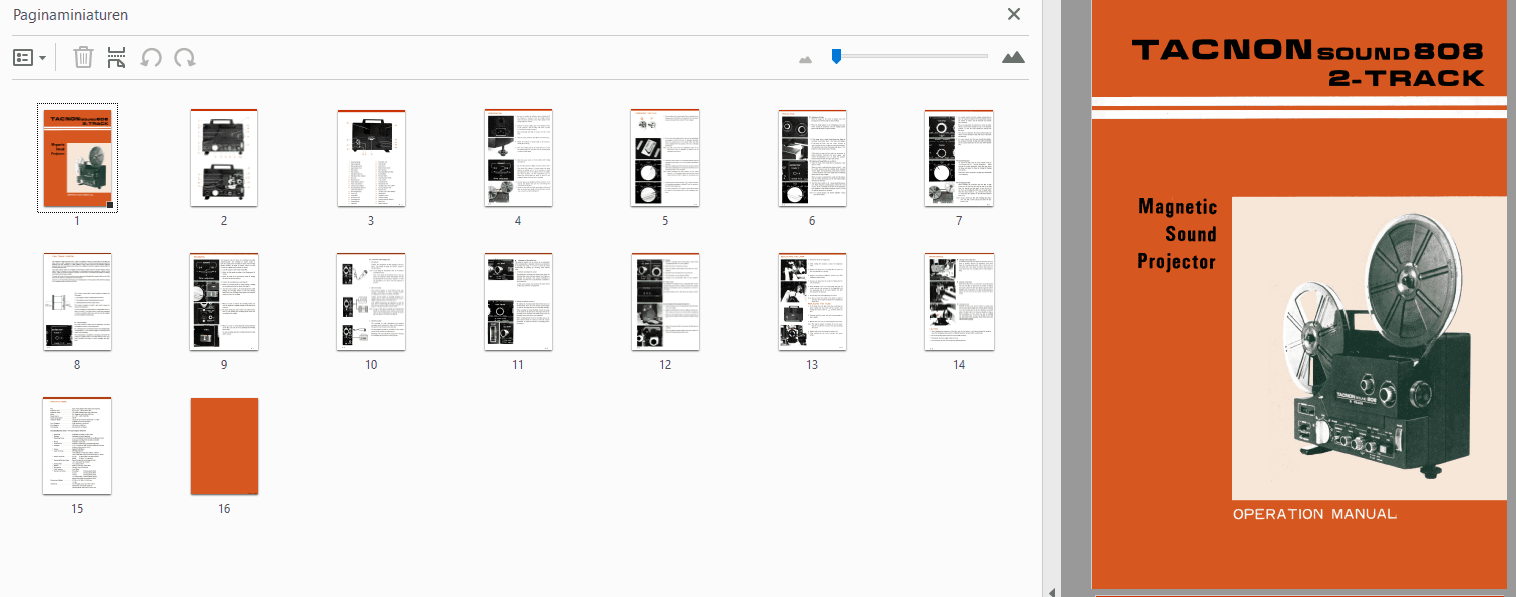Open the page thumbnails options menu
The height and width of the screenshot is (597, 1516).
pos(29,58)
